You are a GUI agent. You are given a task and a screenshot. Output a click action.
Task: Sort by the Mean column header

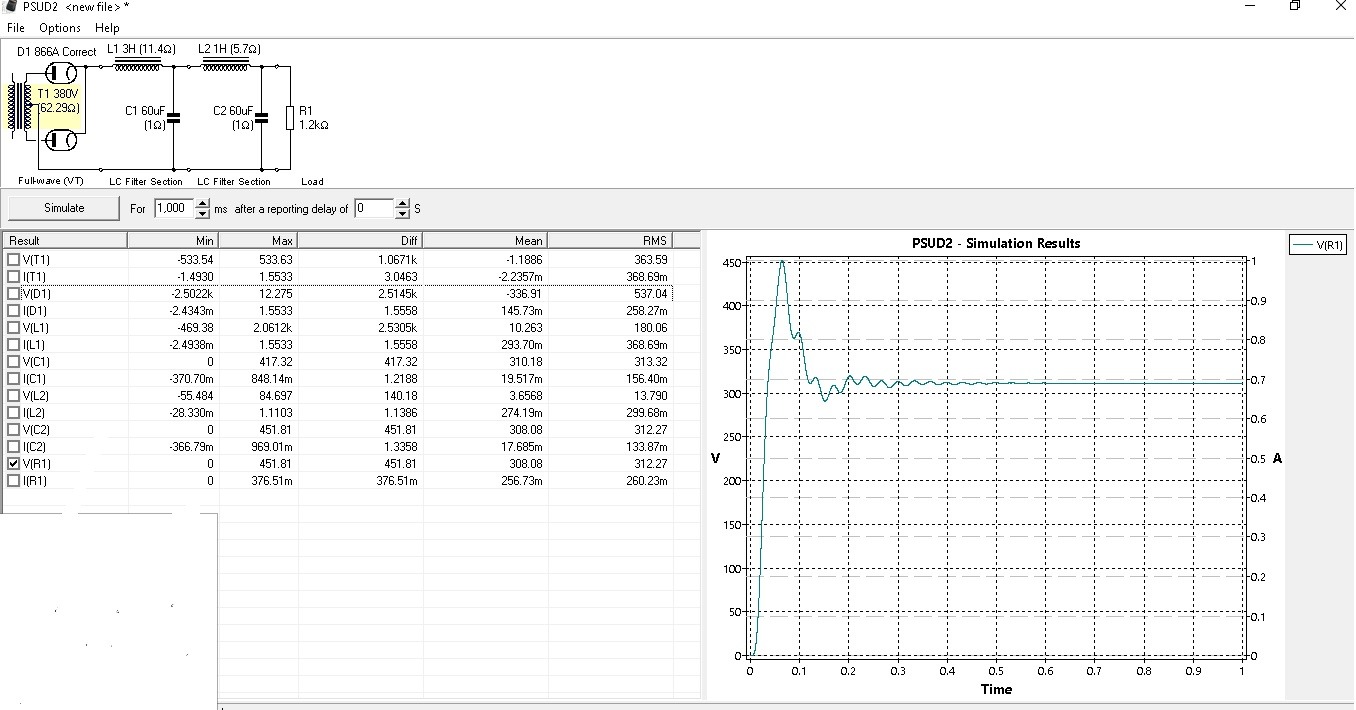[x=485, y=240]
